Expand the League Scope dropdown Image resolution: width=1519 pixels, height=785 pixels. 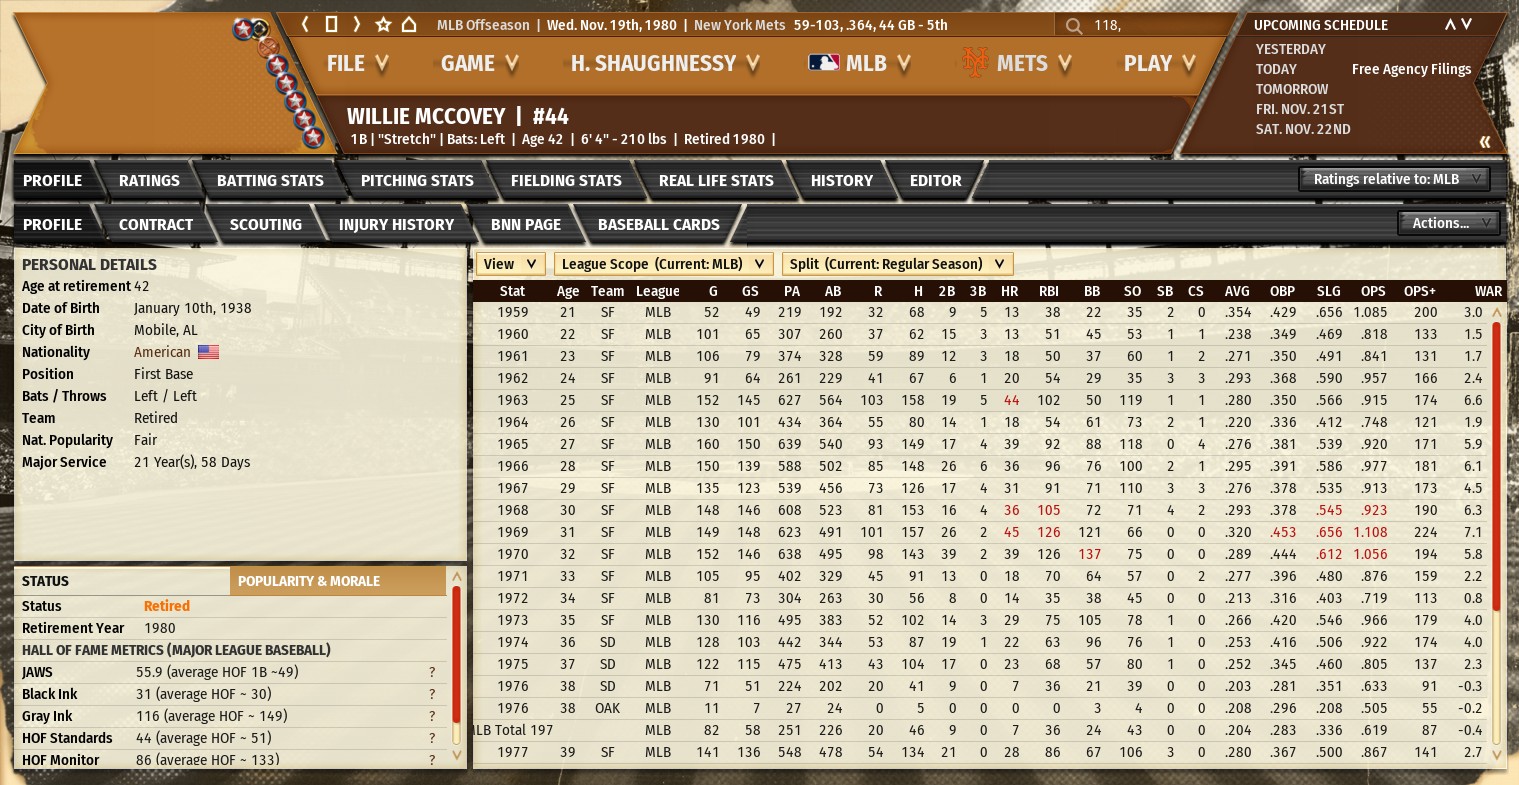coord(664,264)
